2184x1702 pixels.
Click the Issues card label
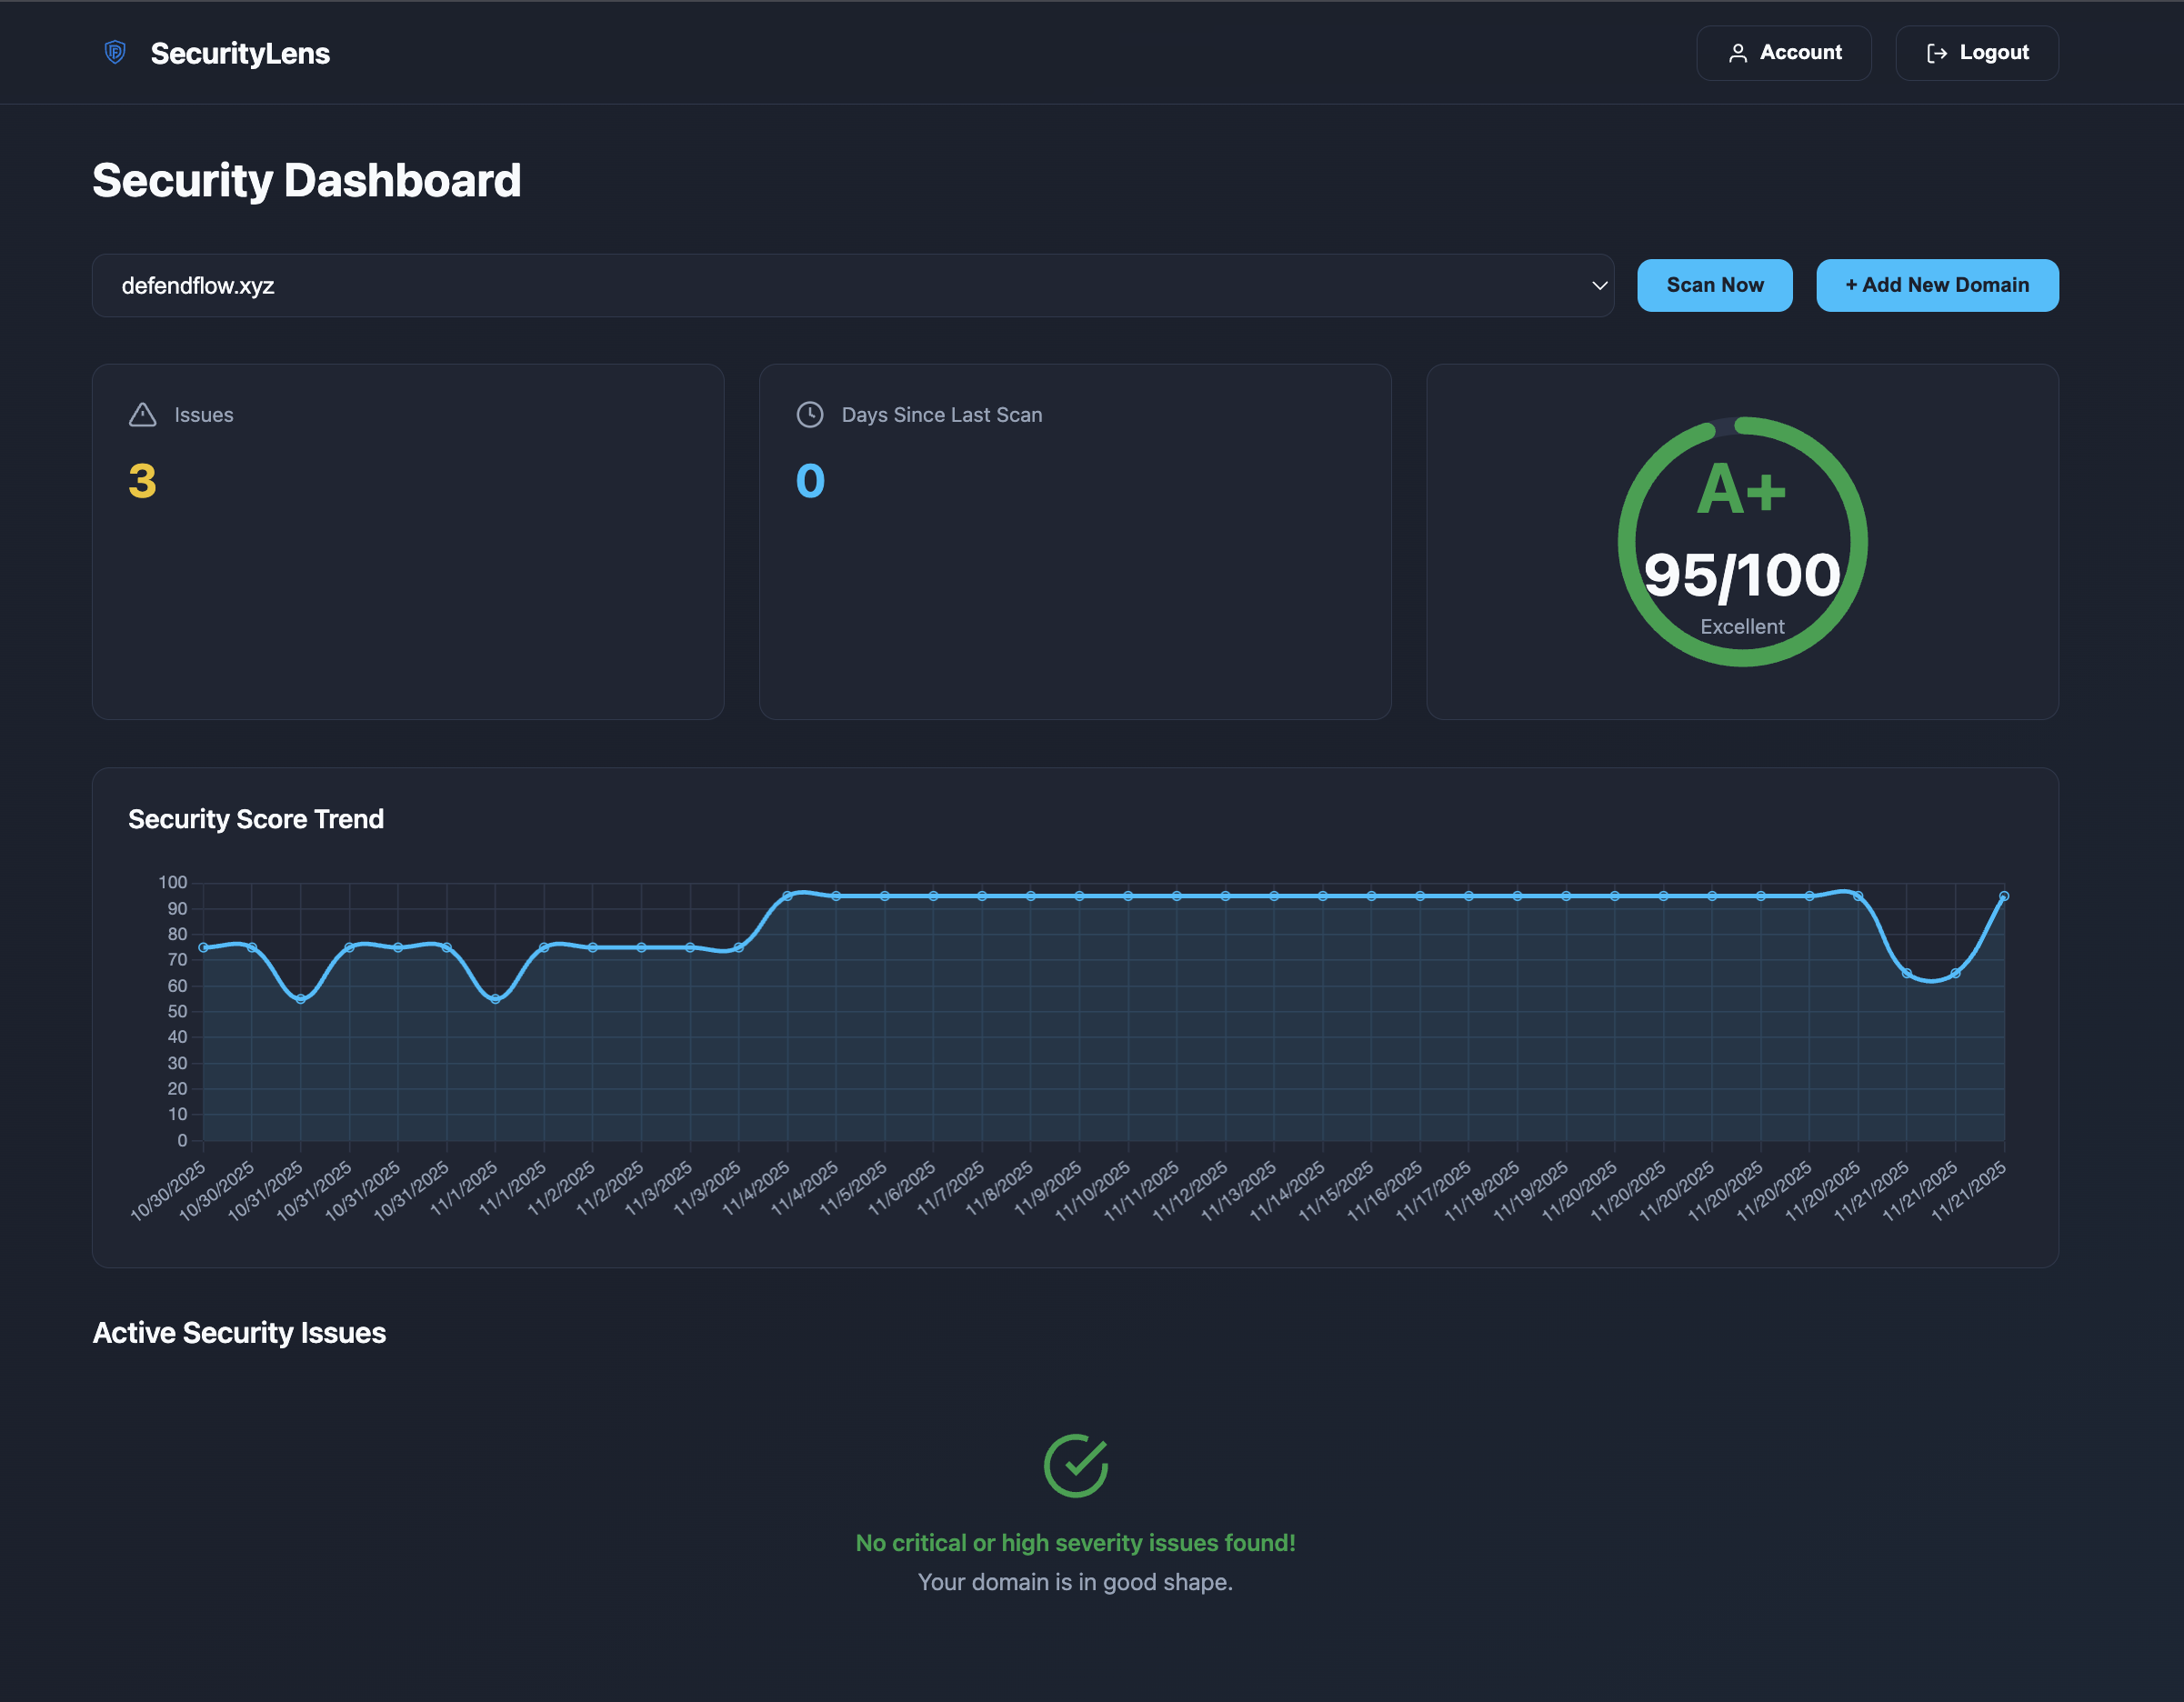[204, 415]
